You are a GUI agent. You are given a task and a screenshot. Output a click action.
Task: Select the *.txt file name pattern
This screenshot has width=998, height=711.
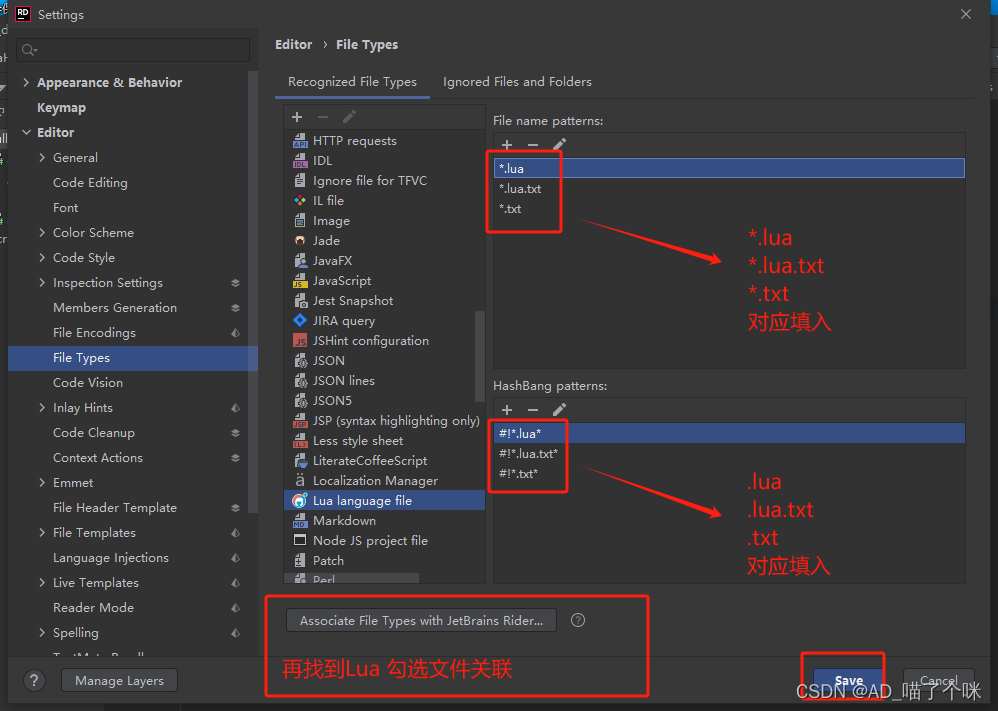729,209
